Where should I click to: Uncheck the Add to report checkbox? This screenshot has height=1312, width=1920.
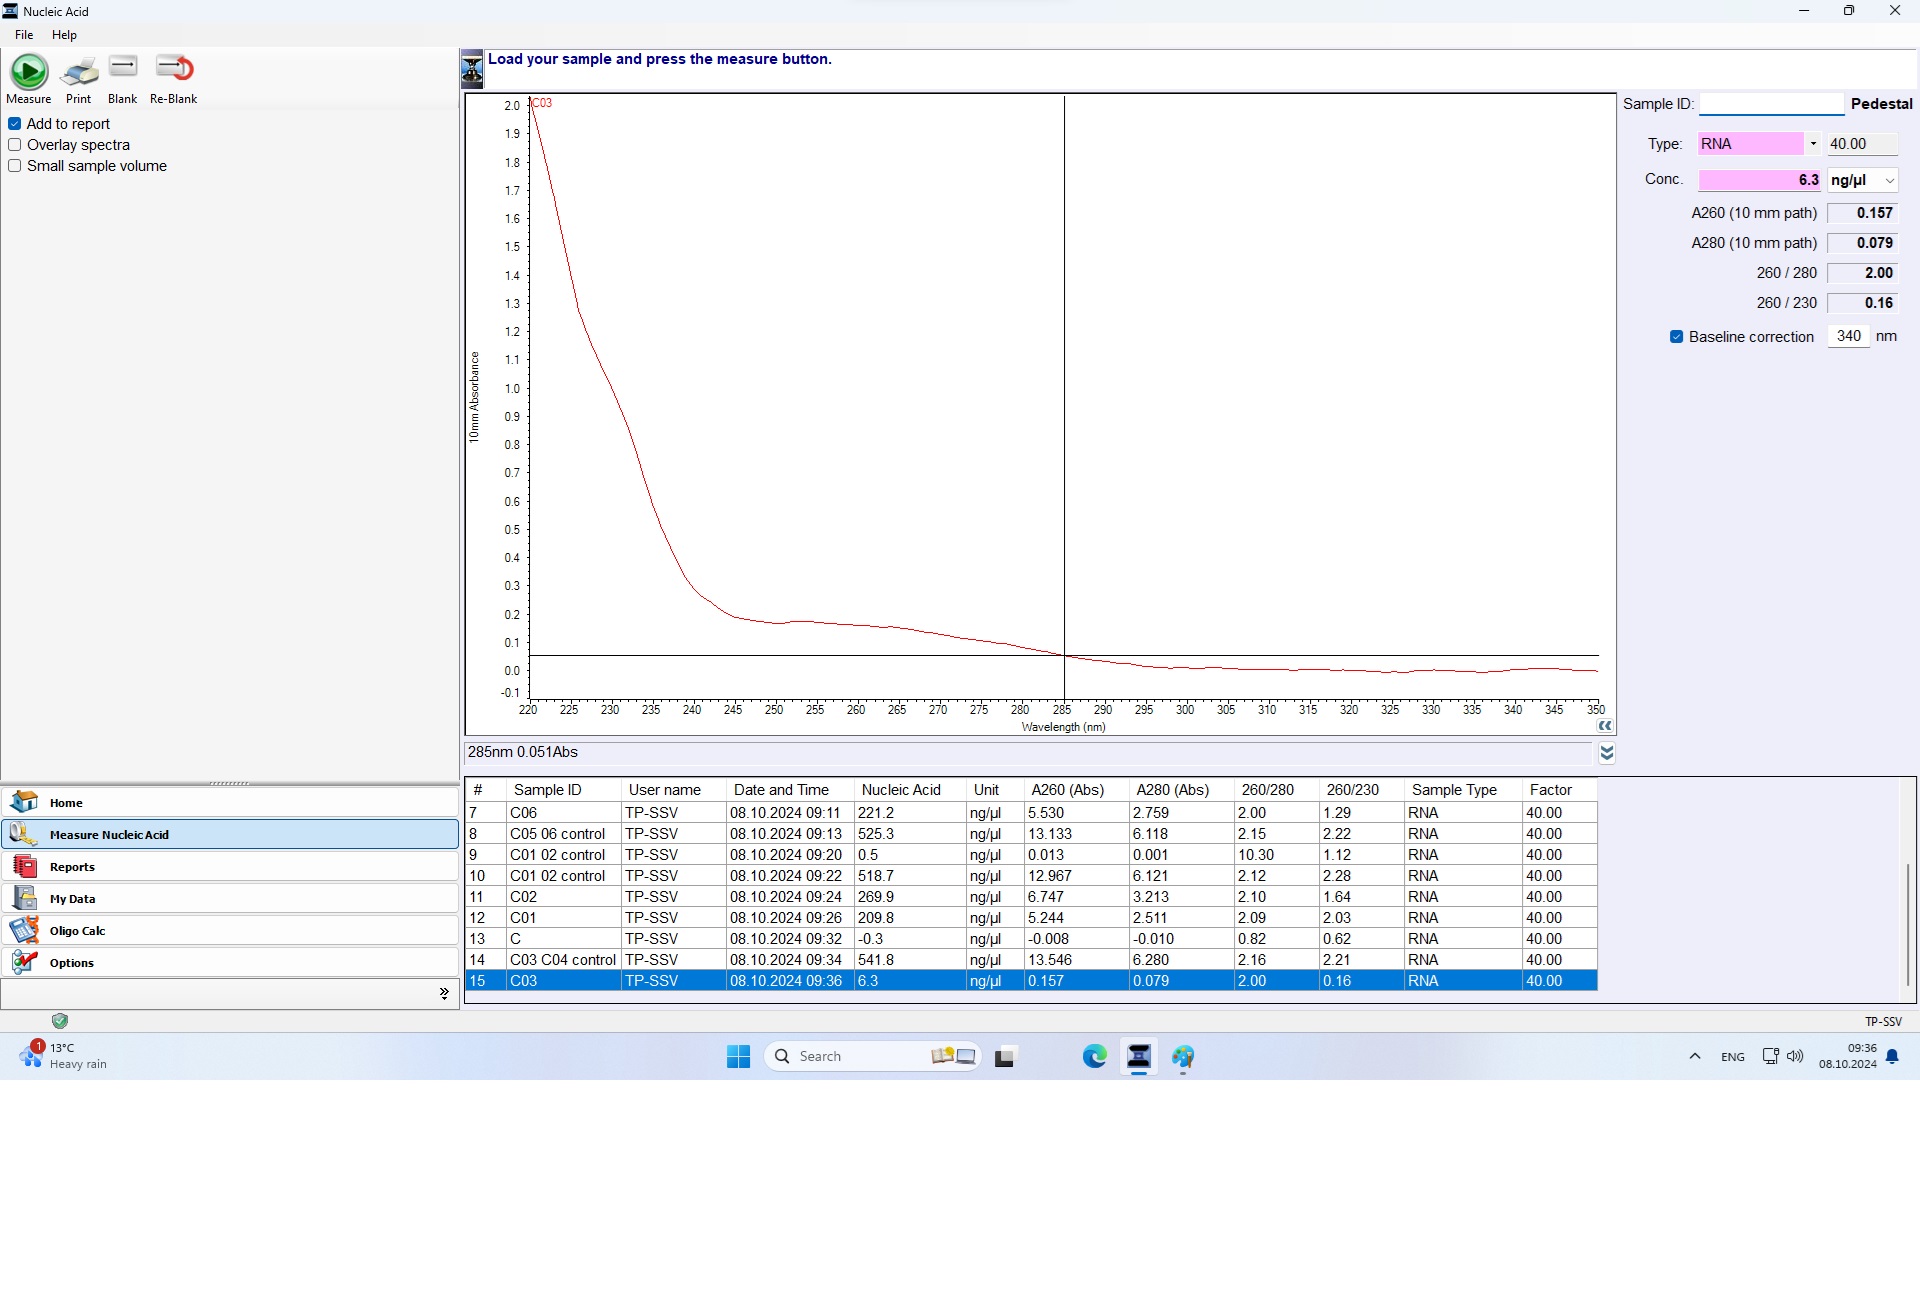coord(15,124)
